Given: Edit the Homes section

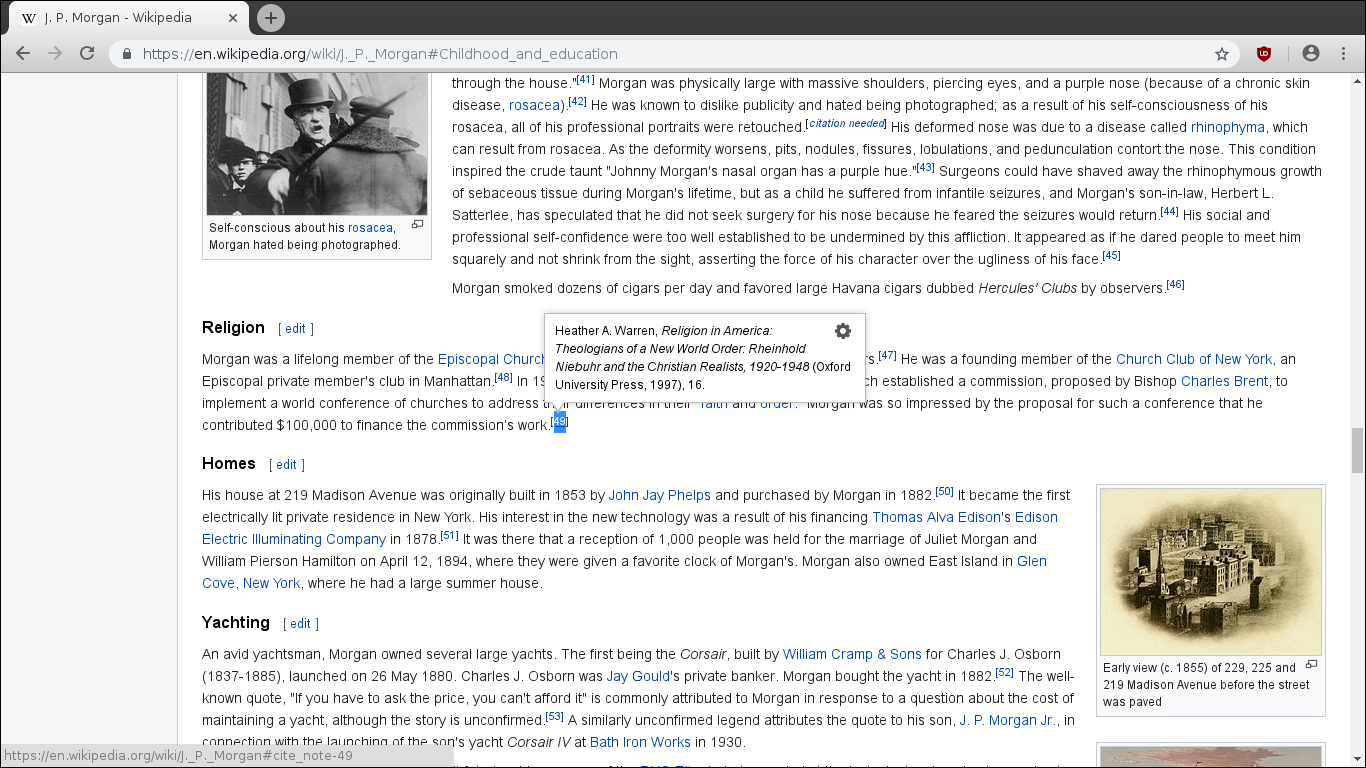Looking at the screenshot, I should 286,465.
